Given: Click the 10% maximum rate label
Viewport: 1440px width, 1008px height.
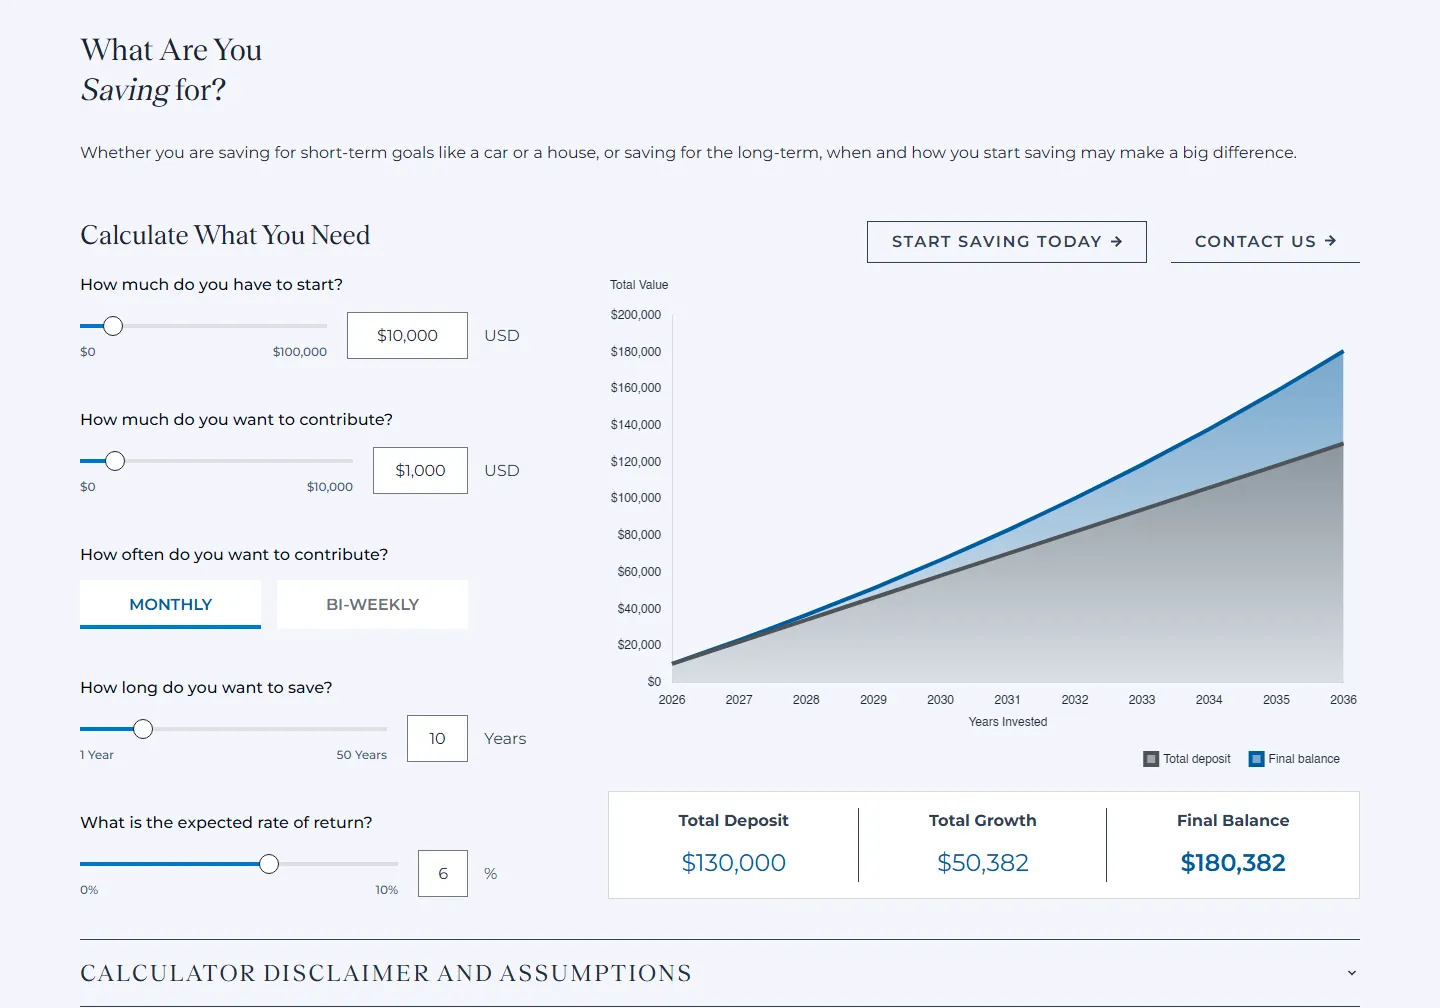Looking at the screenshot, I should [x=386, y=890].
